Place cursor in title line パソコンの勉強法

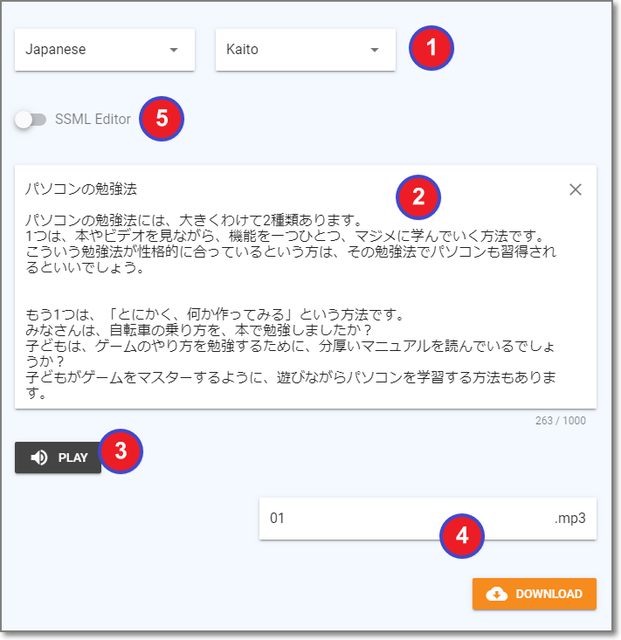click(x=80, y=188)
